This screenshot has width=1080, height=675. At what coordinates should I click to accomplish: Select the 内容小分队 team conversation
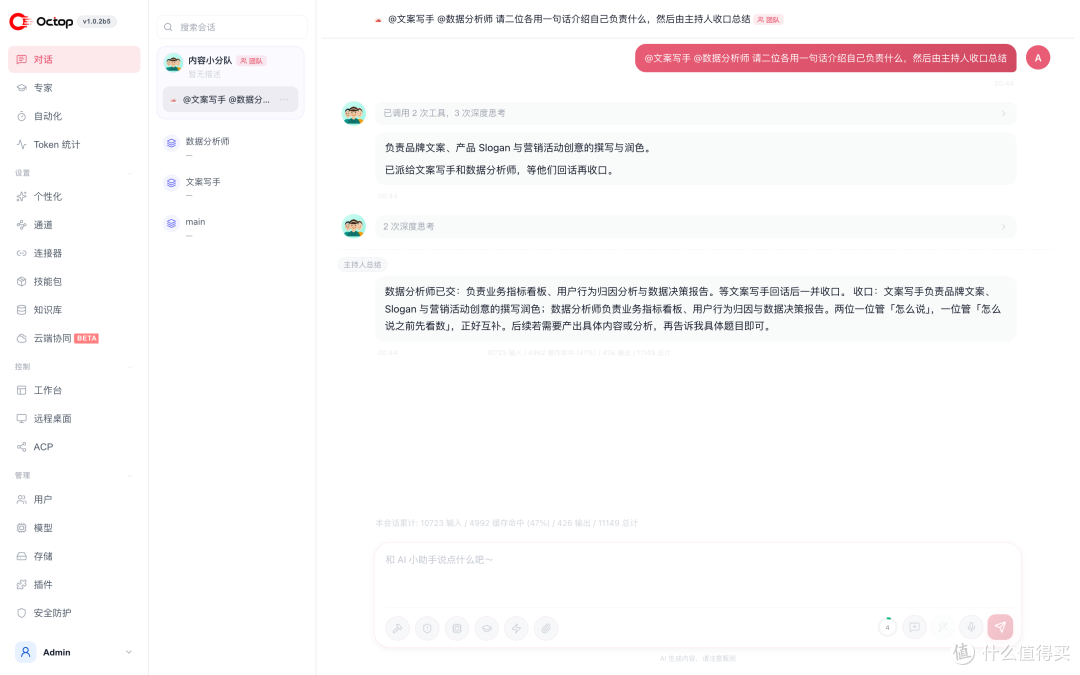pyautogui.click(x=231, y=66)
